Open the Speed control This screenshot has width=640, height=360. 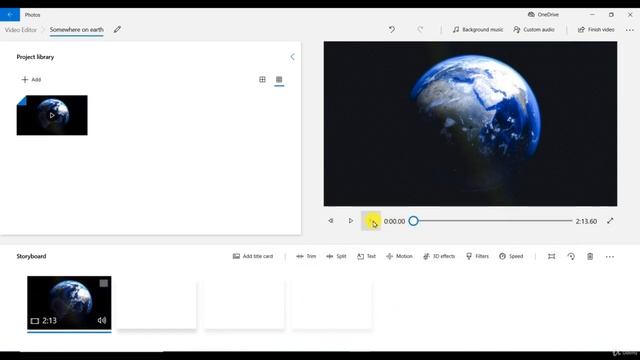511,256
